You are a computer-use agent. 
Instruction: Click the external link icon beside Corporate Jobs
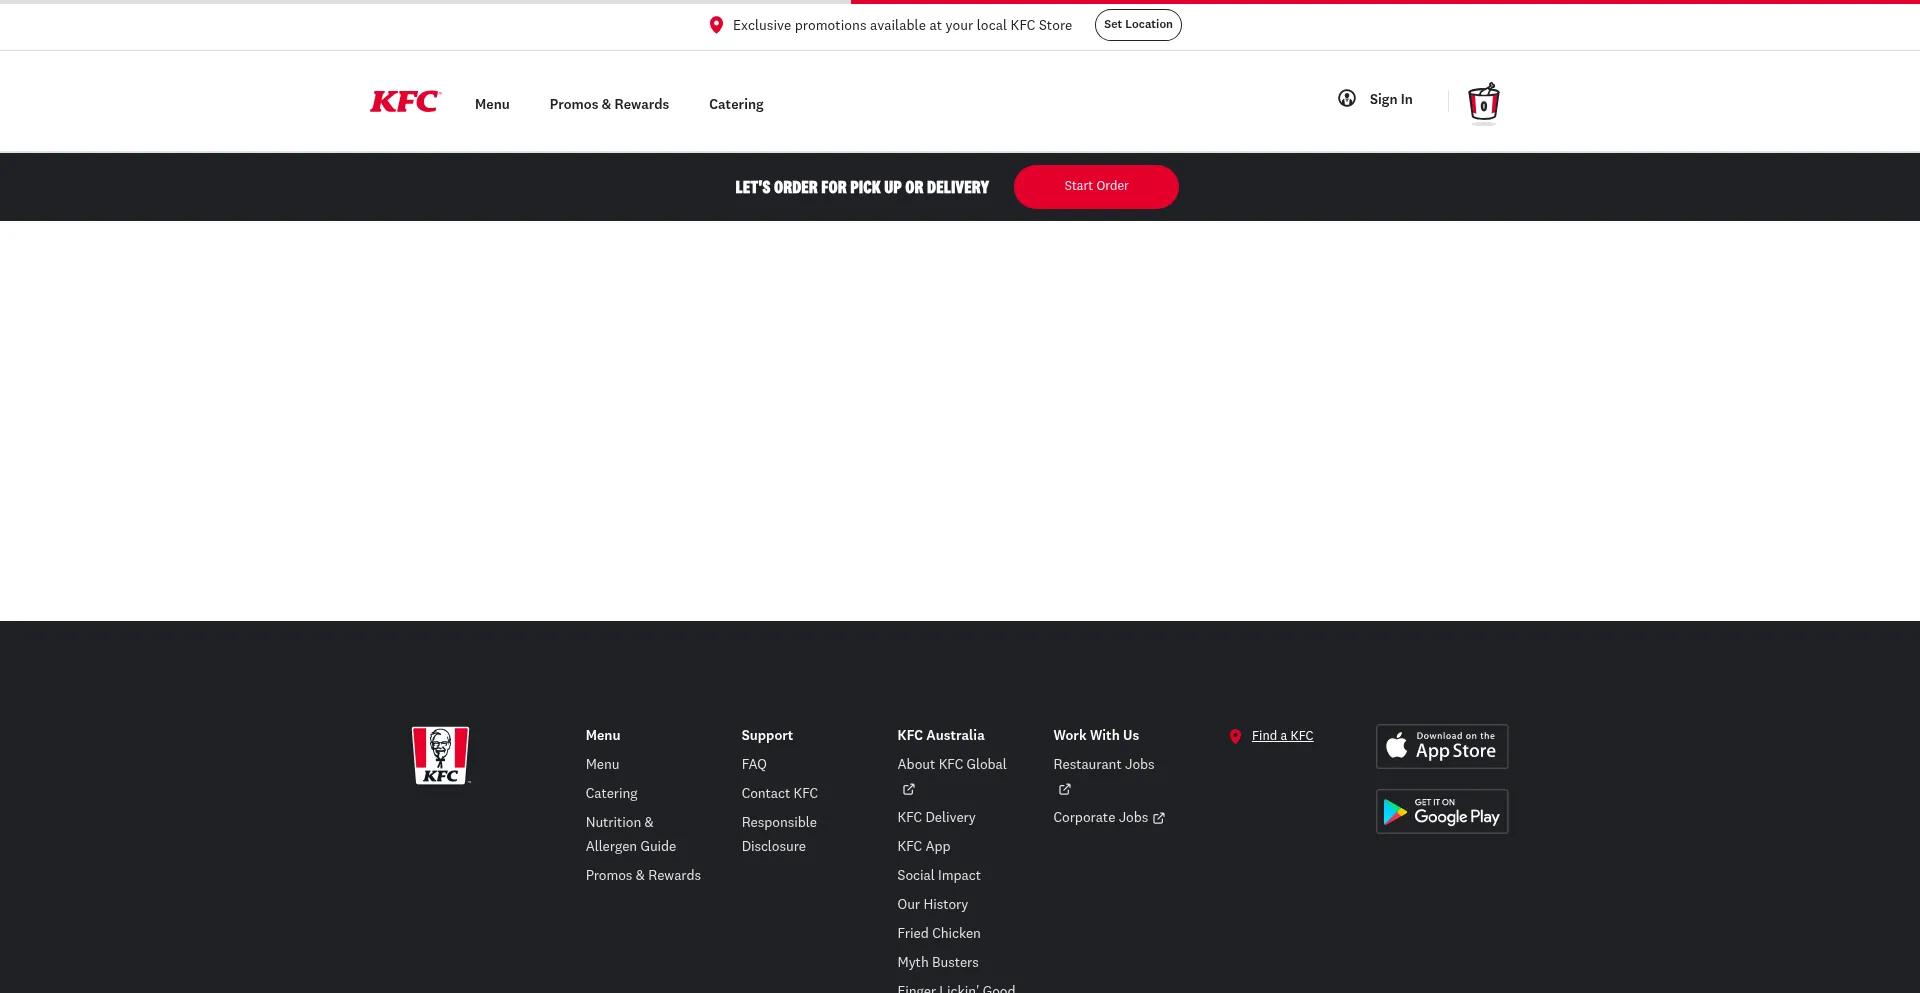tap(1159, 818)
